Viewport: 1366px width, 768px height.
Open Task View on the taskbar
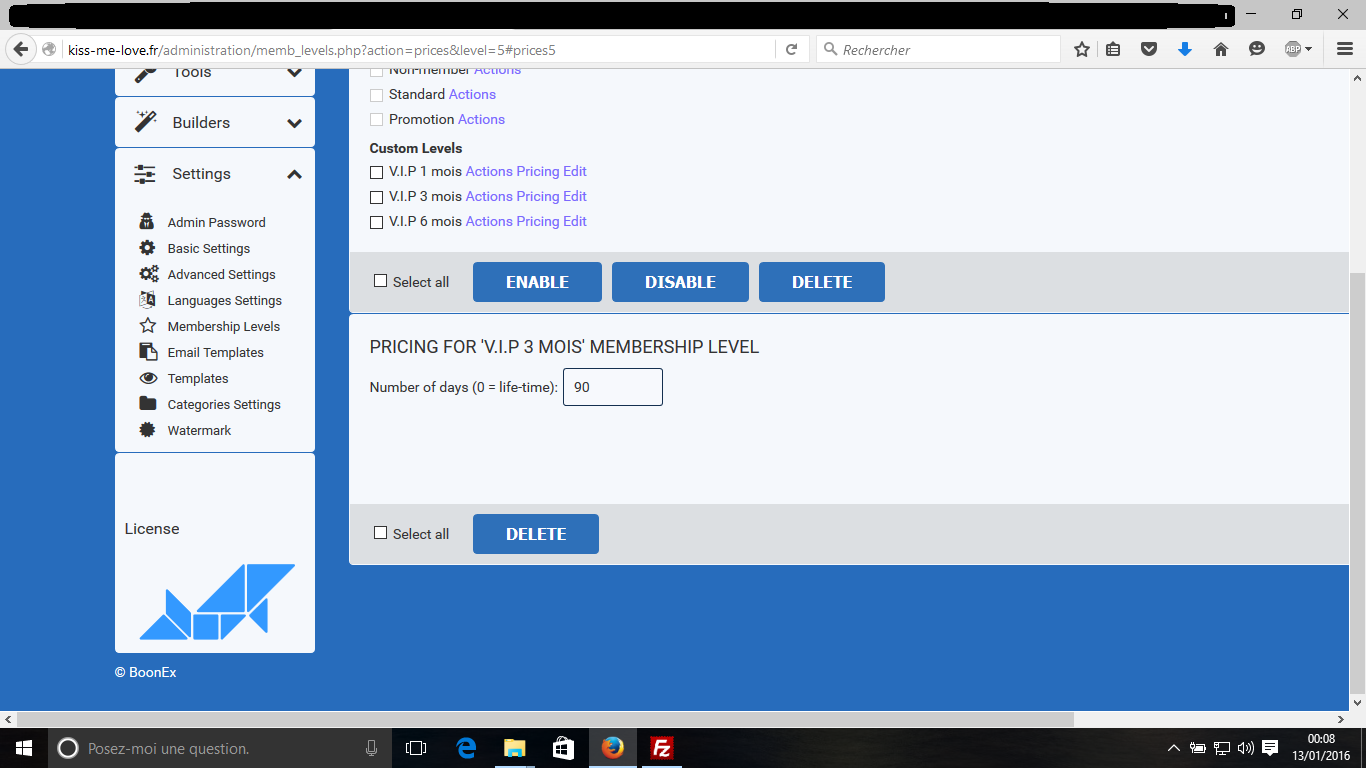(x=416, y=748)
